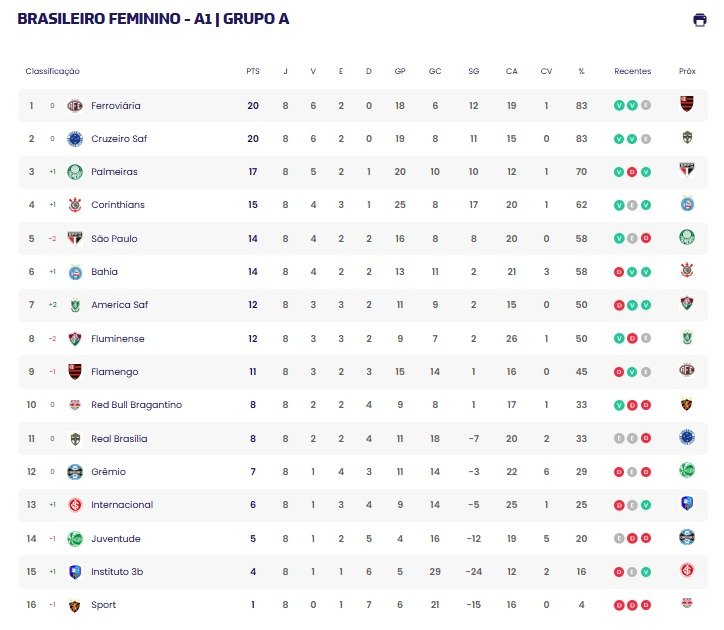This screenshot has width=724, height=630.
Task: Click the SG column header
Action: pyautogui.click(x=474, y=71)
